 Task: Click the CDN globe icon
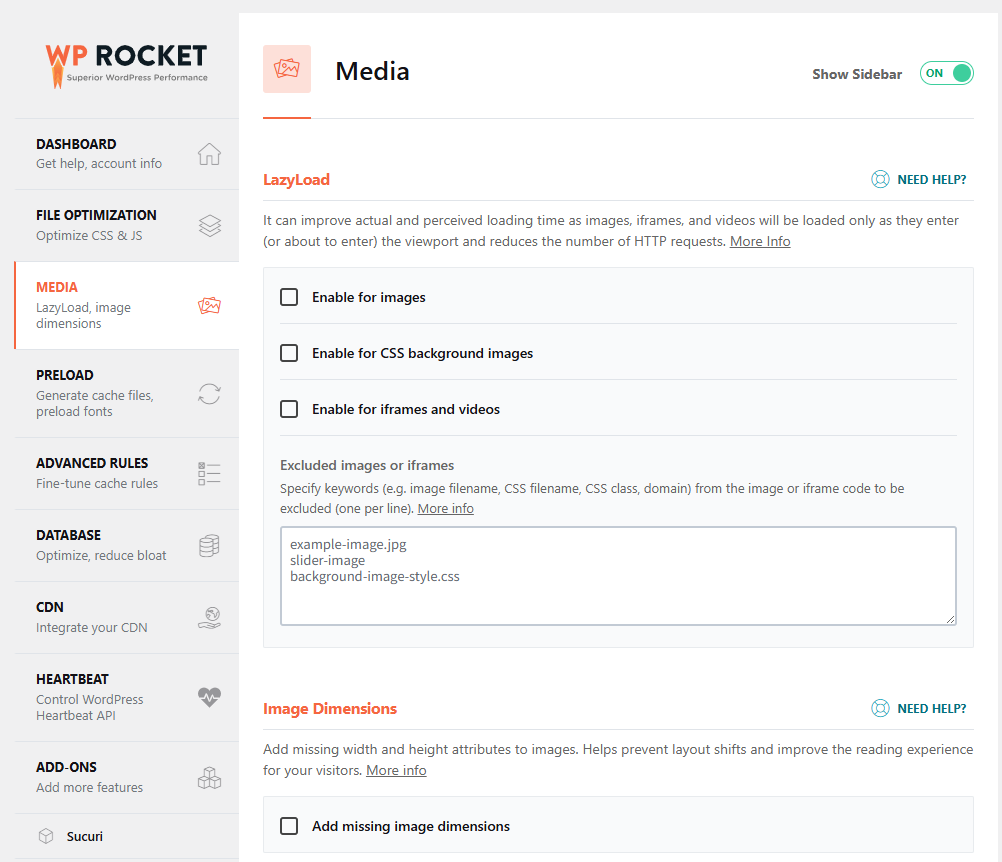click(x=209, y=618)
